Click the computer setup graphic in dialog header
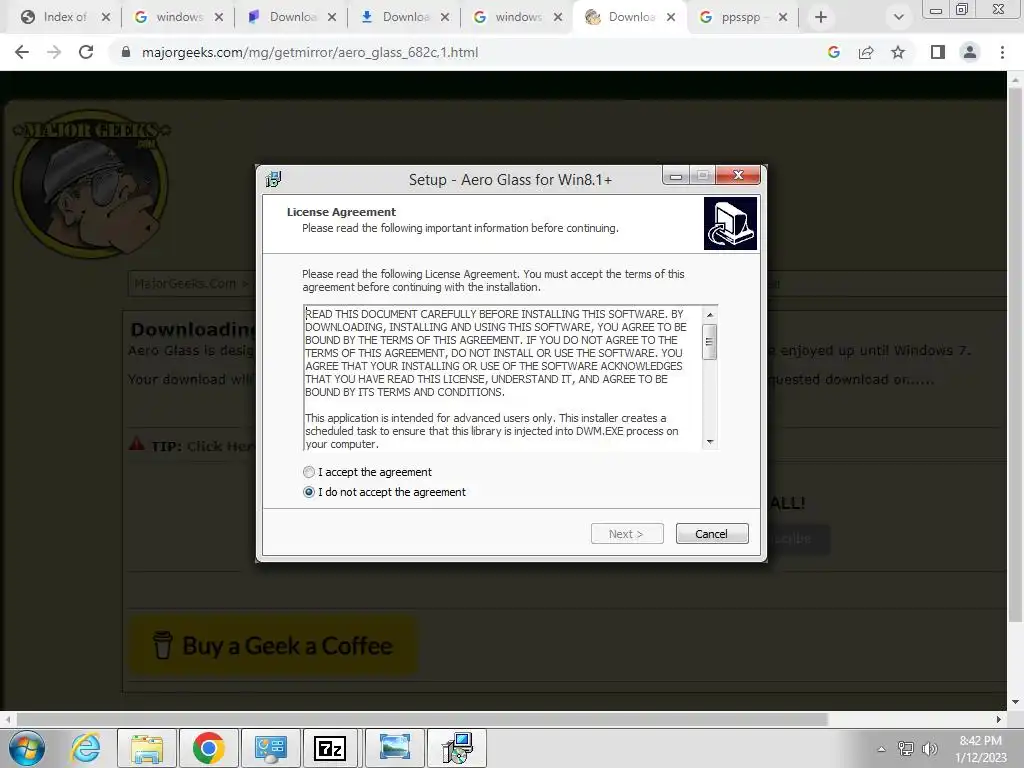 pyautogui.click(x=730, y=223)
